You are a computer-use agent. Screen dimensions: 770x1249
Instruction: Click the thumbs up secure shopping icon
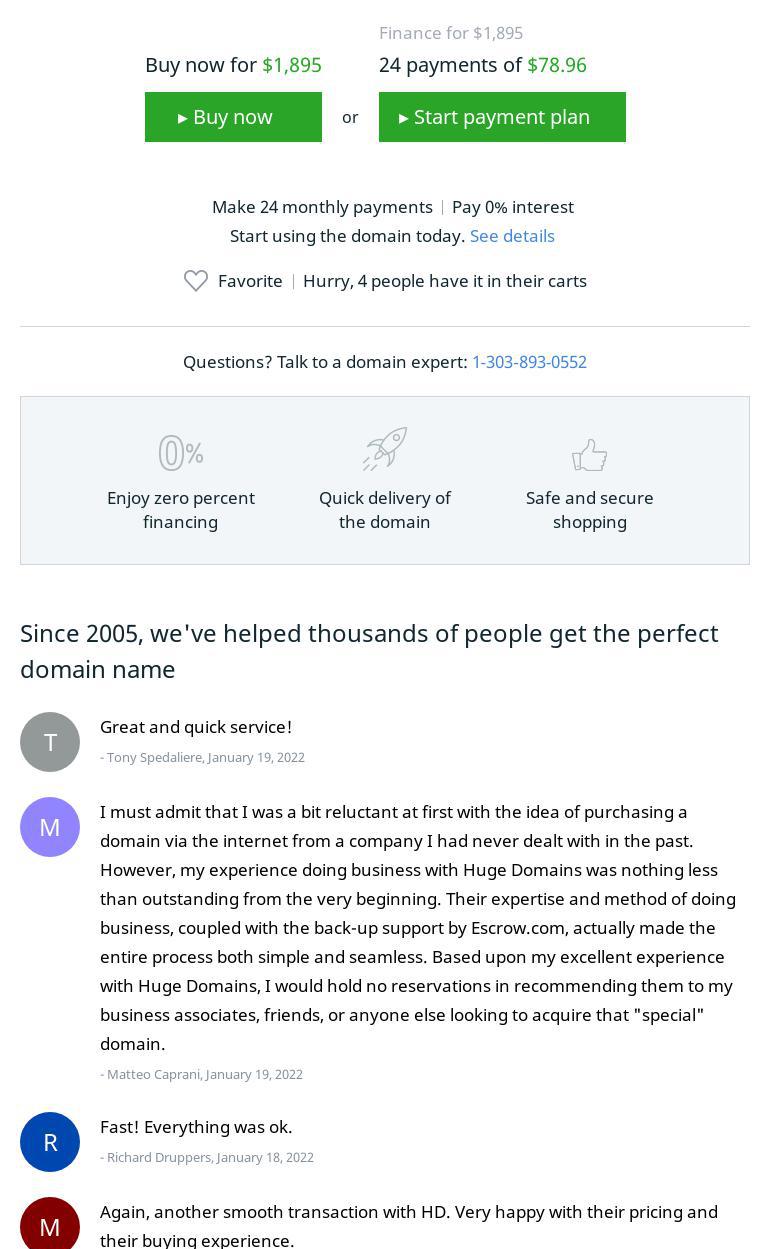[590, 455]
